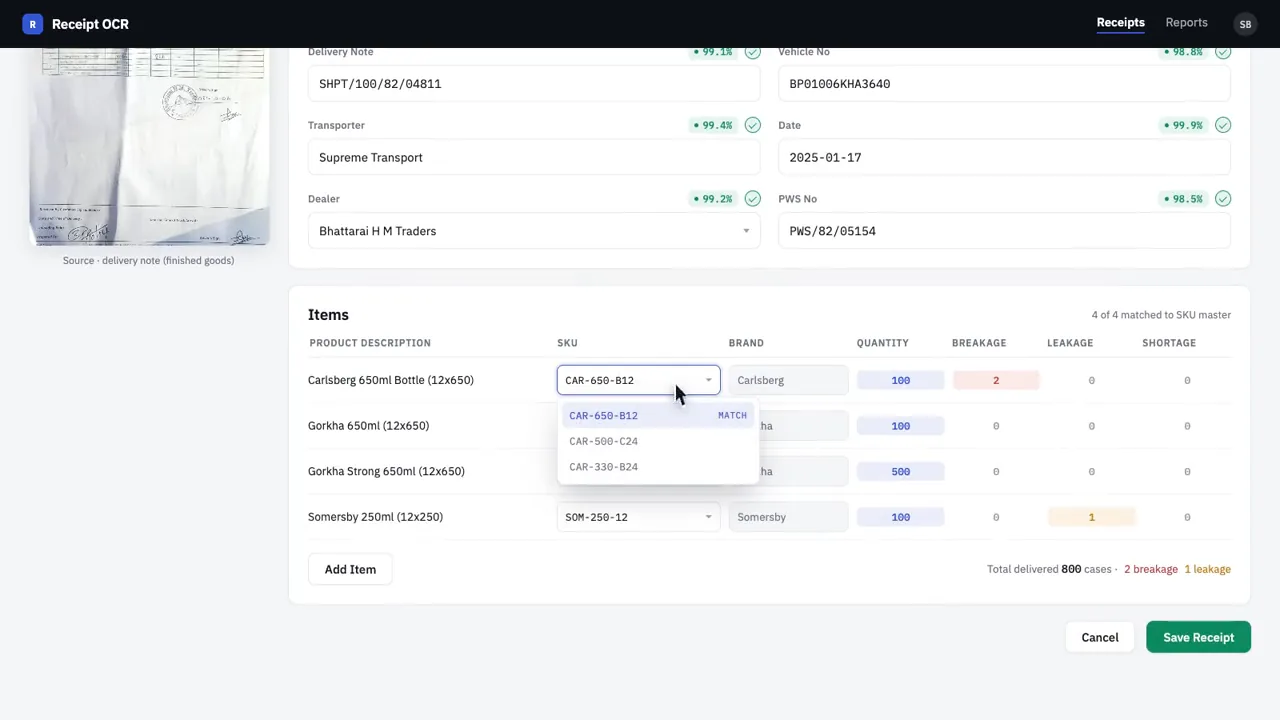
Task: Click the QUANTITY column header
Action: coord(882,343)
